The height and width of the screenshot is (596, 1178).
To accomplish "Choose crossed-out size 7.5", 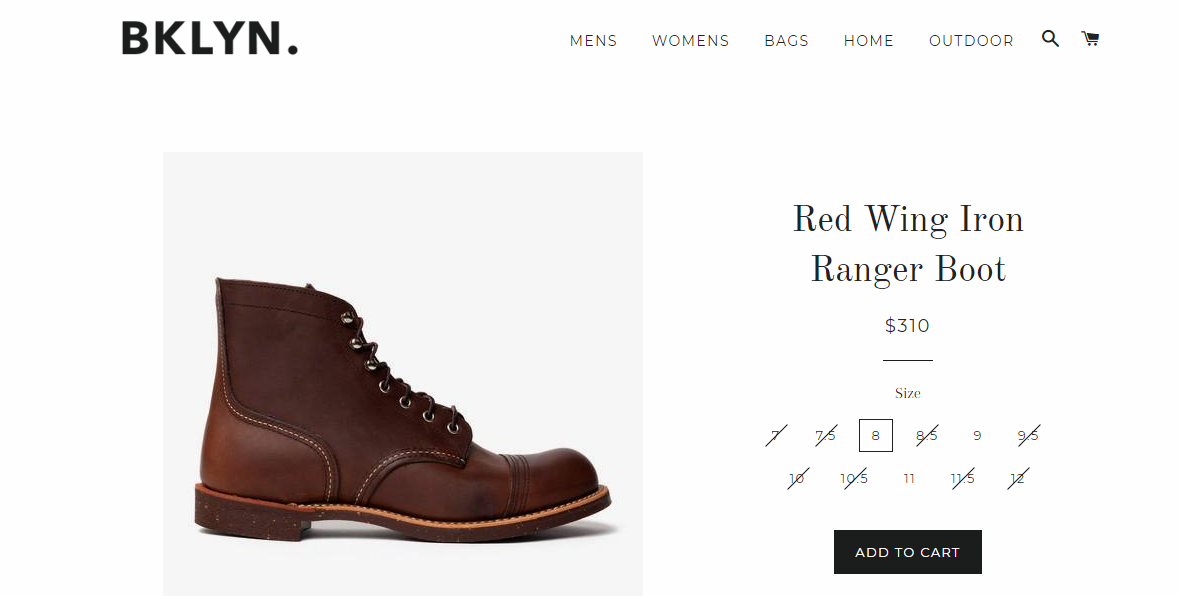I will 826,435.
